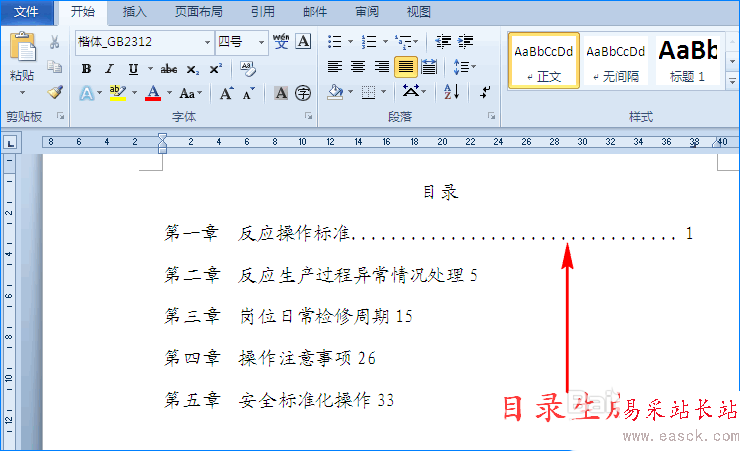Click the Copy icon
This screenshot has width=740, height=451.
click(54, 67)
